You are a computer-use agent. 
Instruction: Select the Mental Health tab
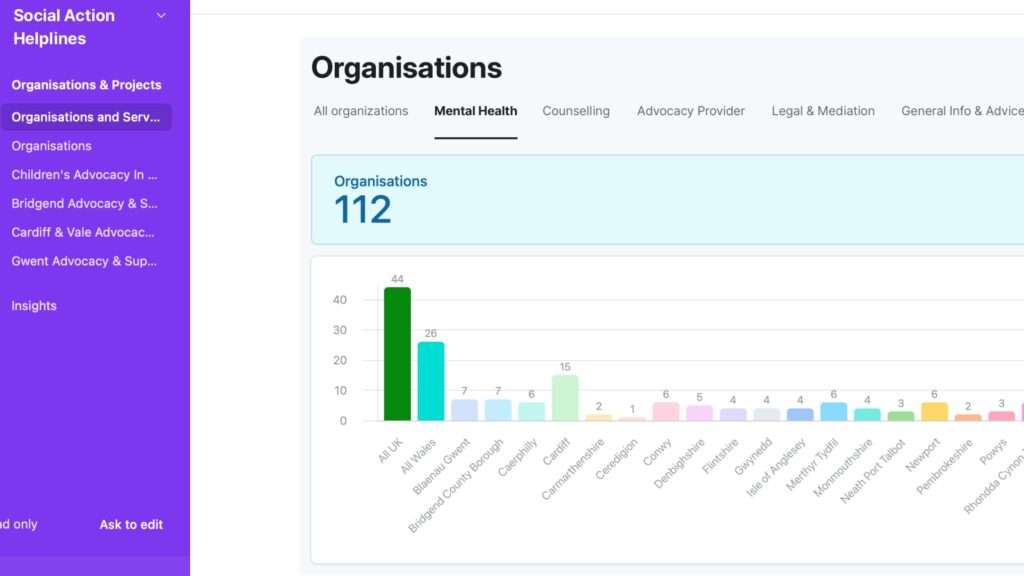coord(476,111)
